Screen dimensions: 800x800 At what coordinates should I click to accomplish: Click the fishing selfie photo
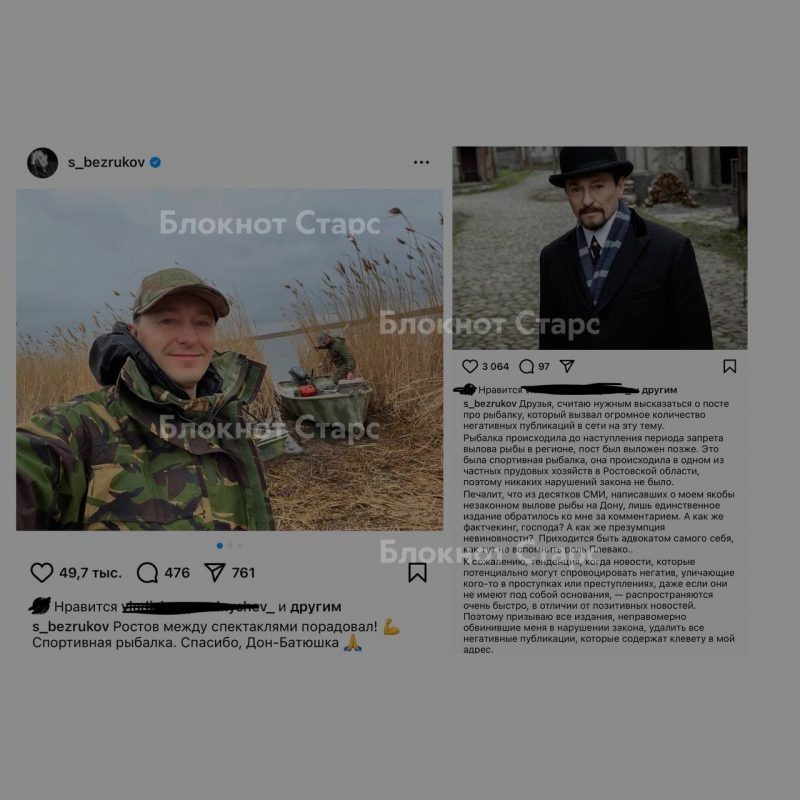pyautogui.click(x=230, y=360)
